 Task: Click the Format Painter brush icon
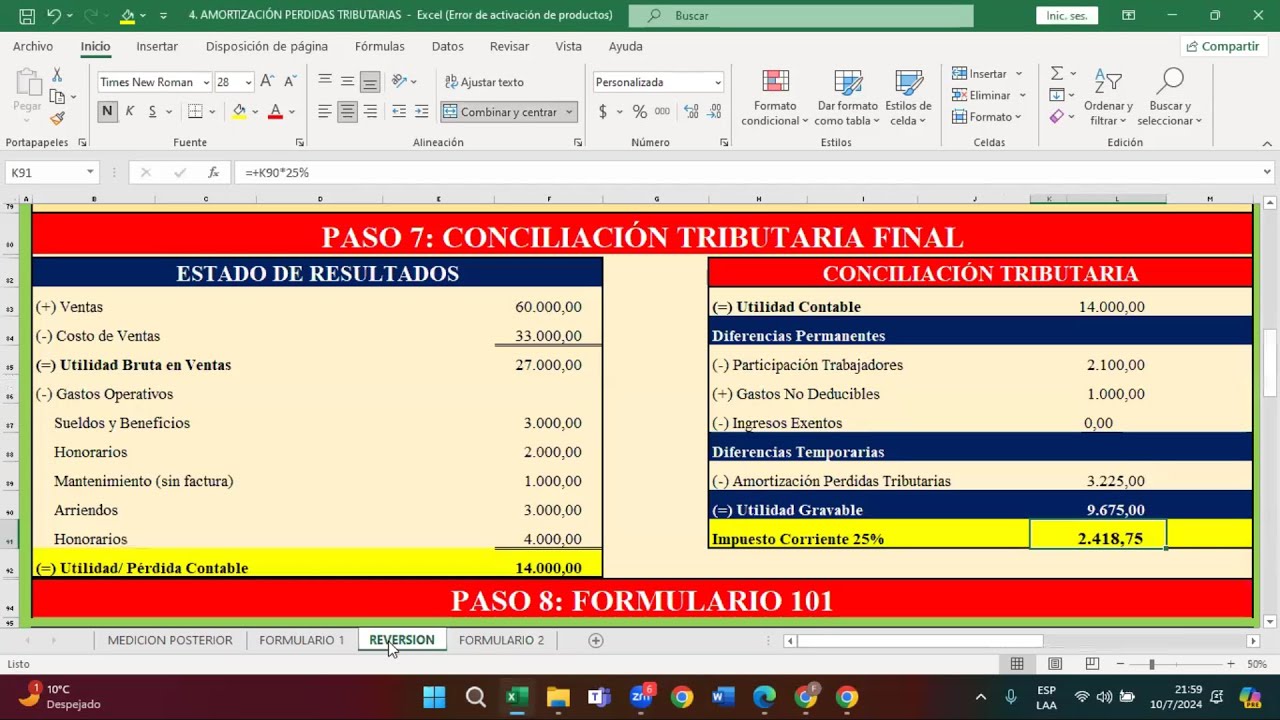point(57,118)
